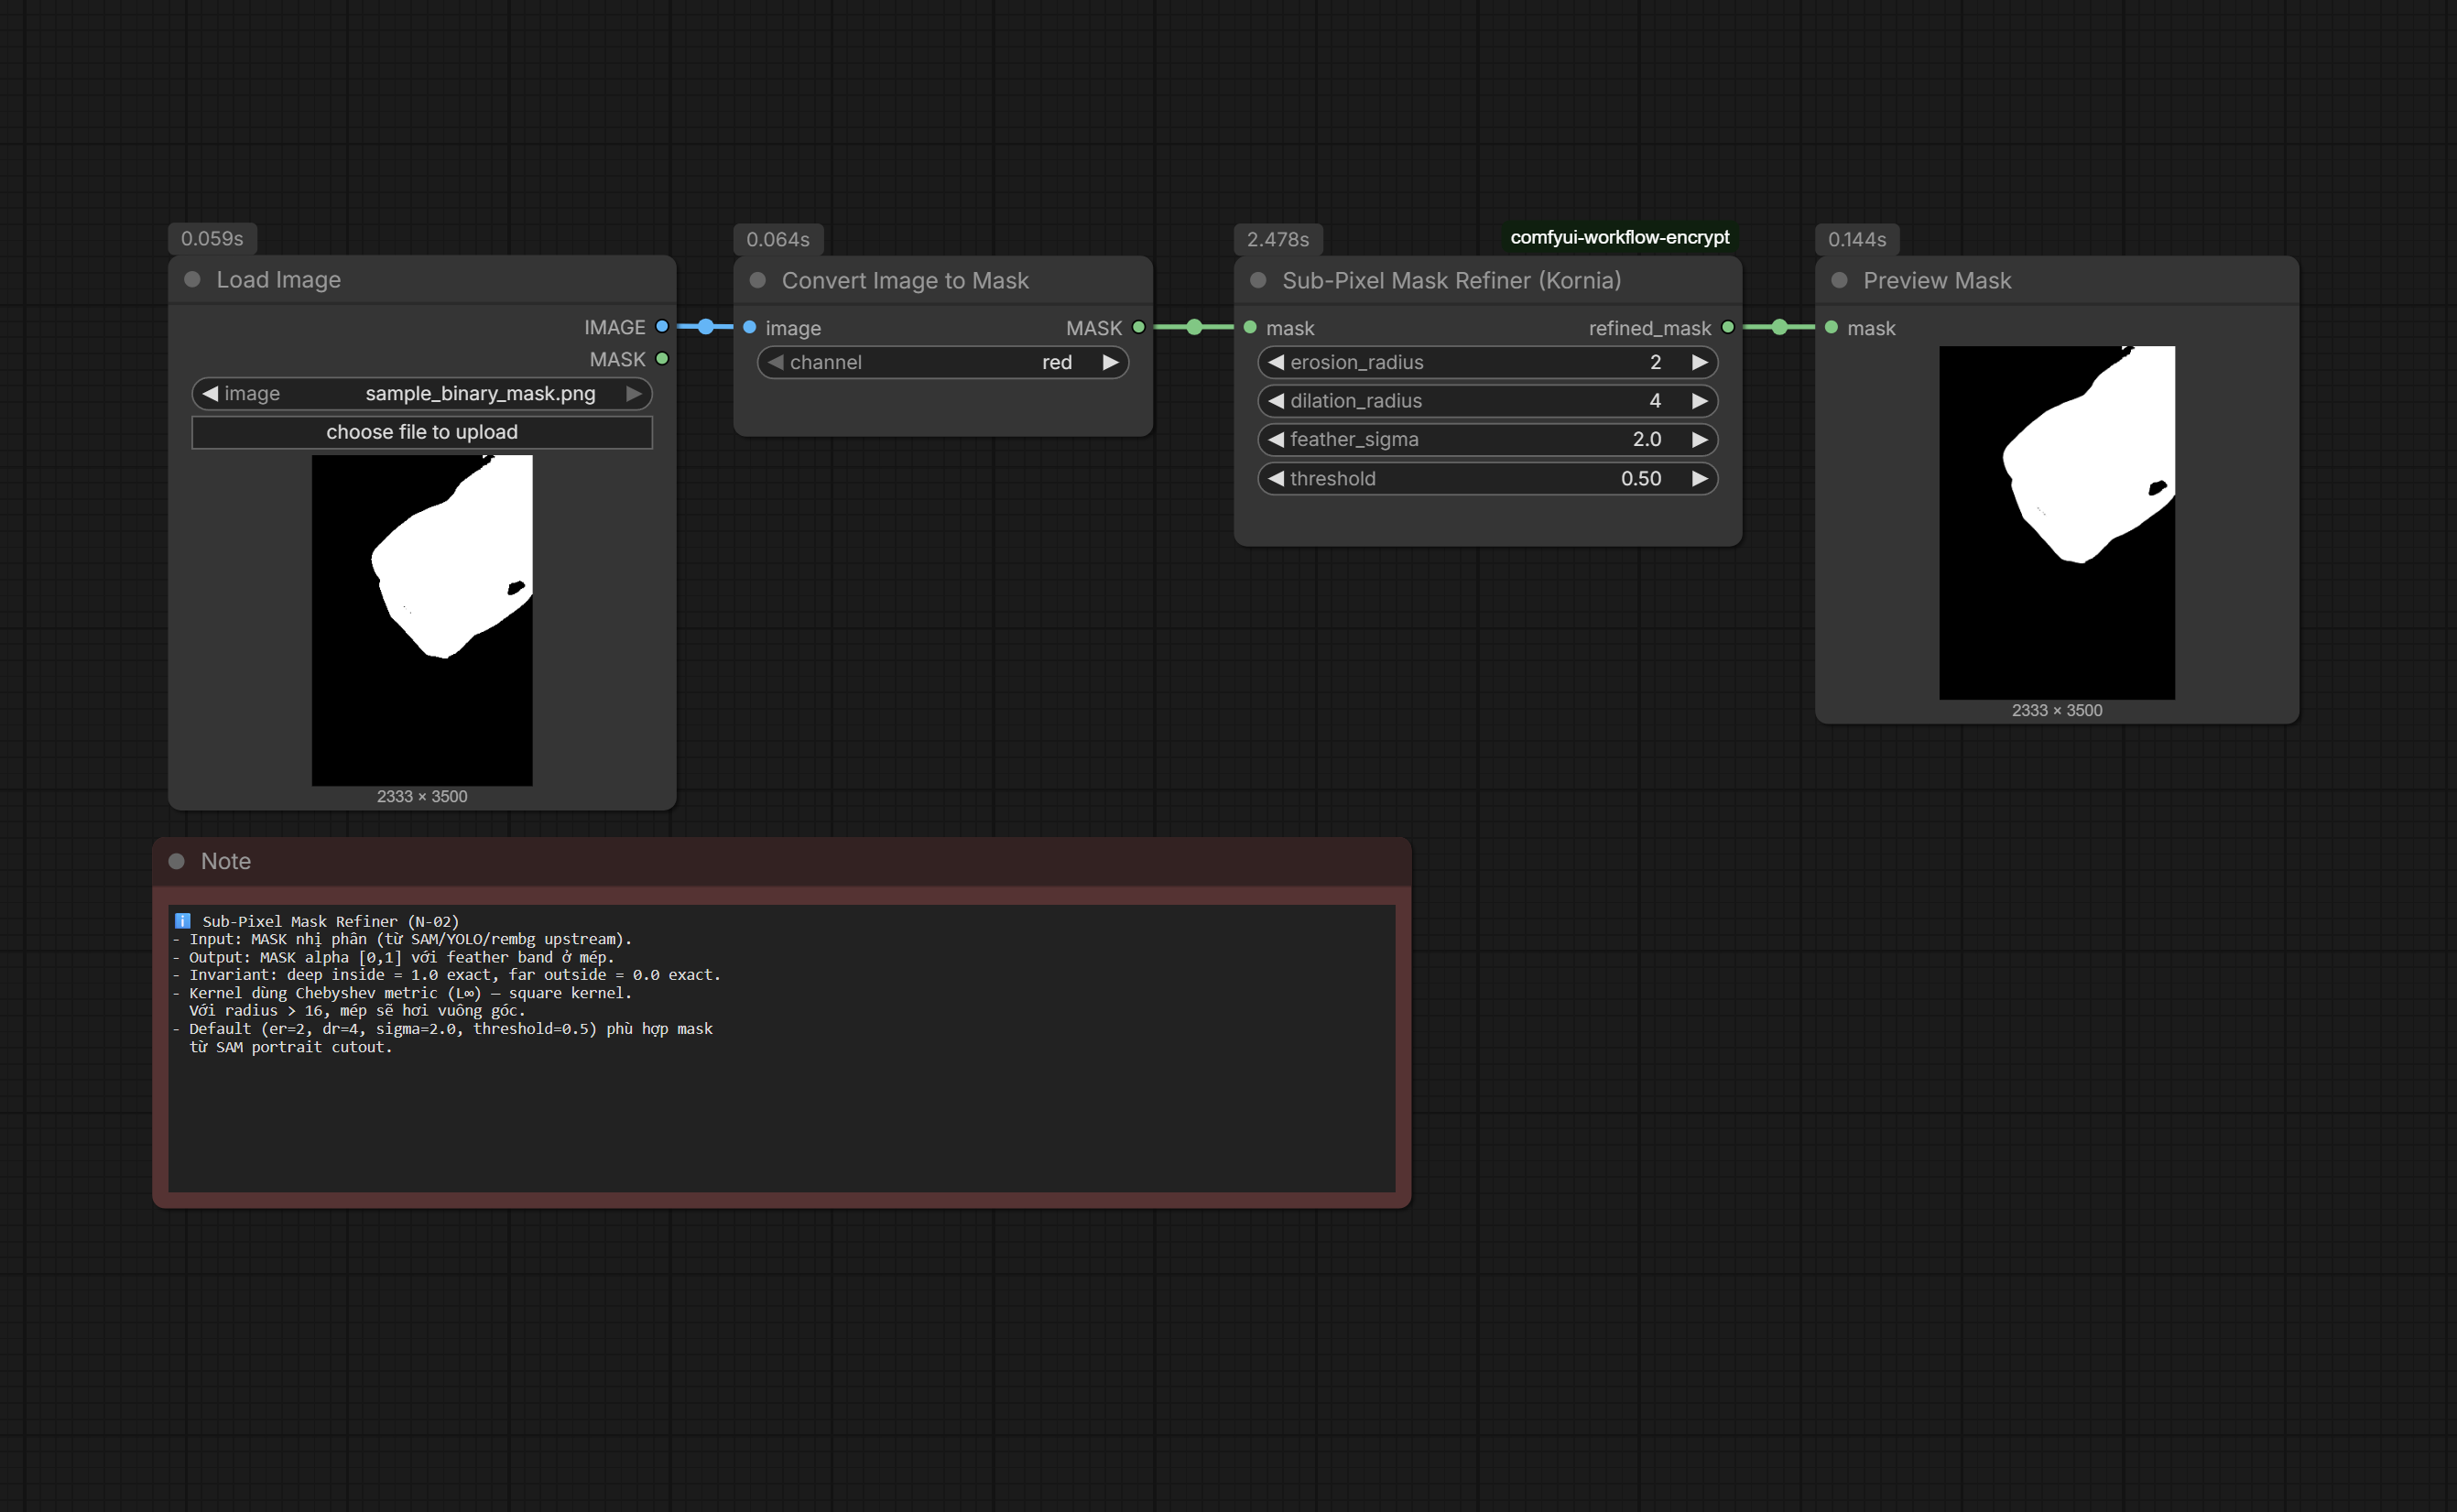Click the MASK output socket on Load Image
This screenshot has width=2457, height=1512.
point(662,359)
